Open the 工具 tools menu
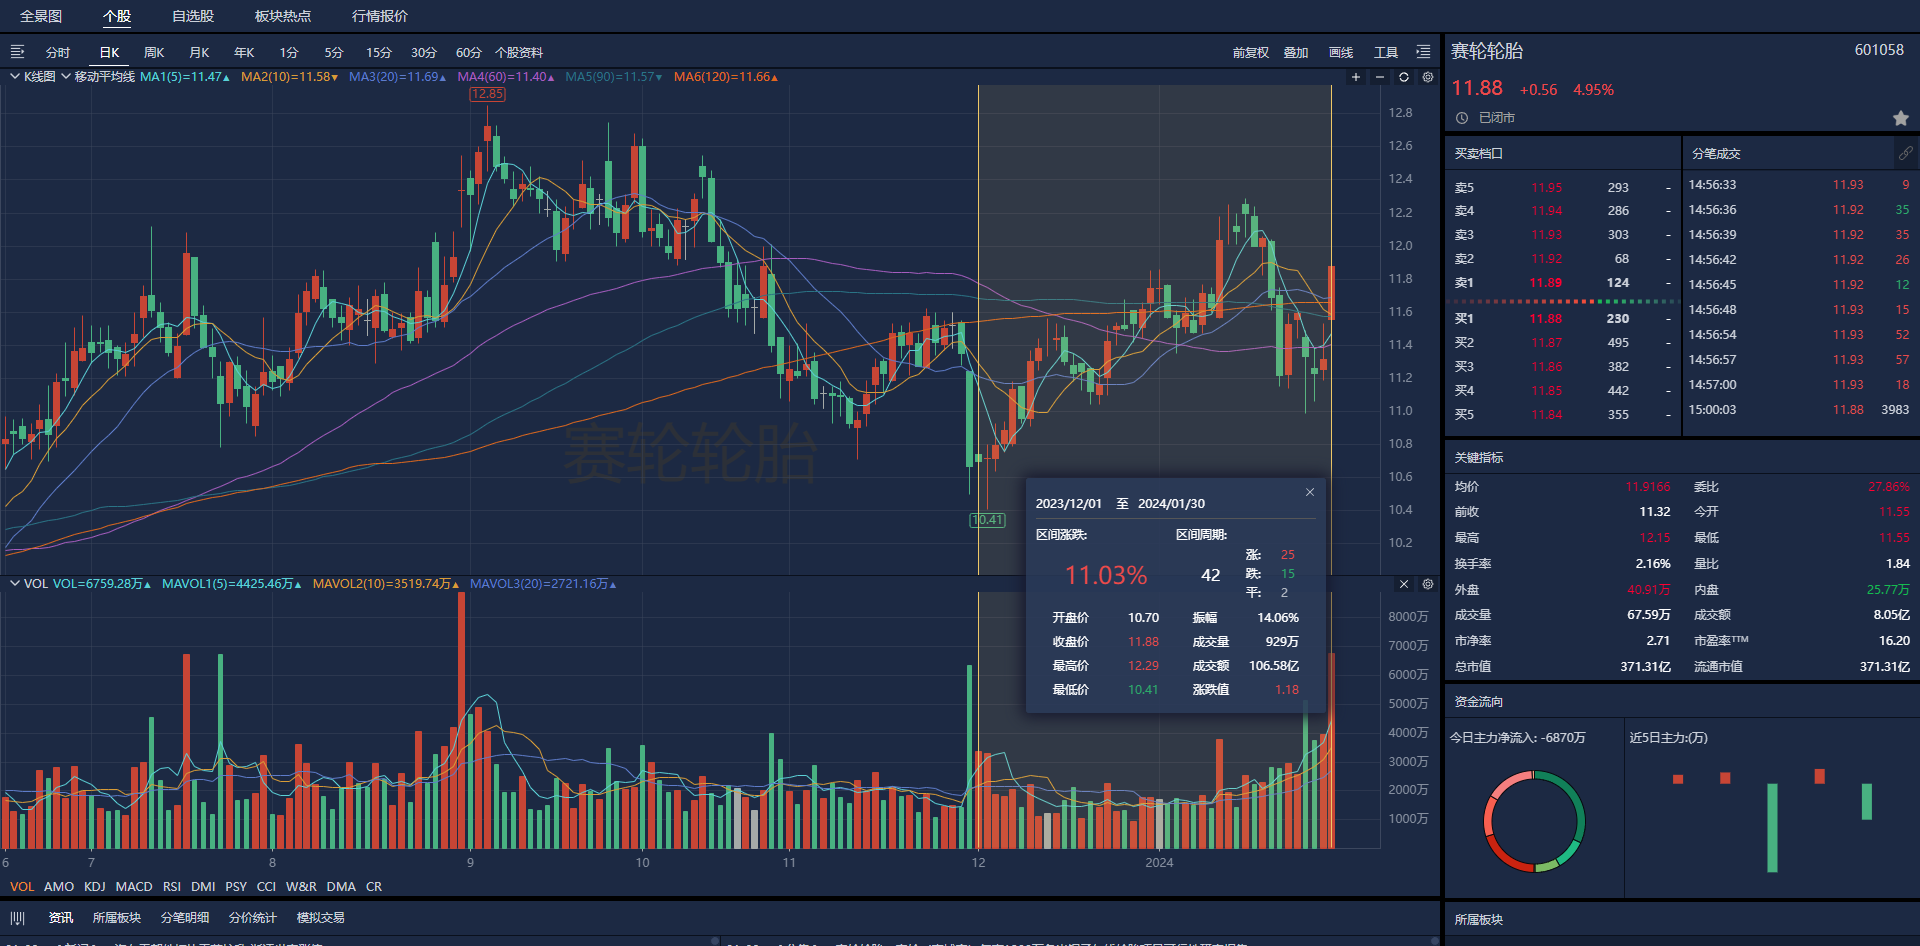1920x946 pixels. tap(1386, 53)
